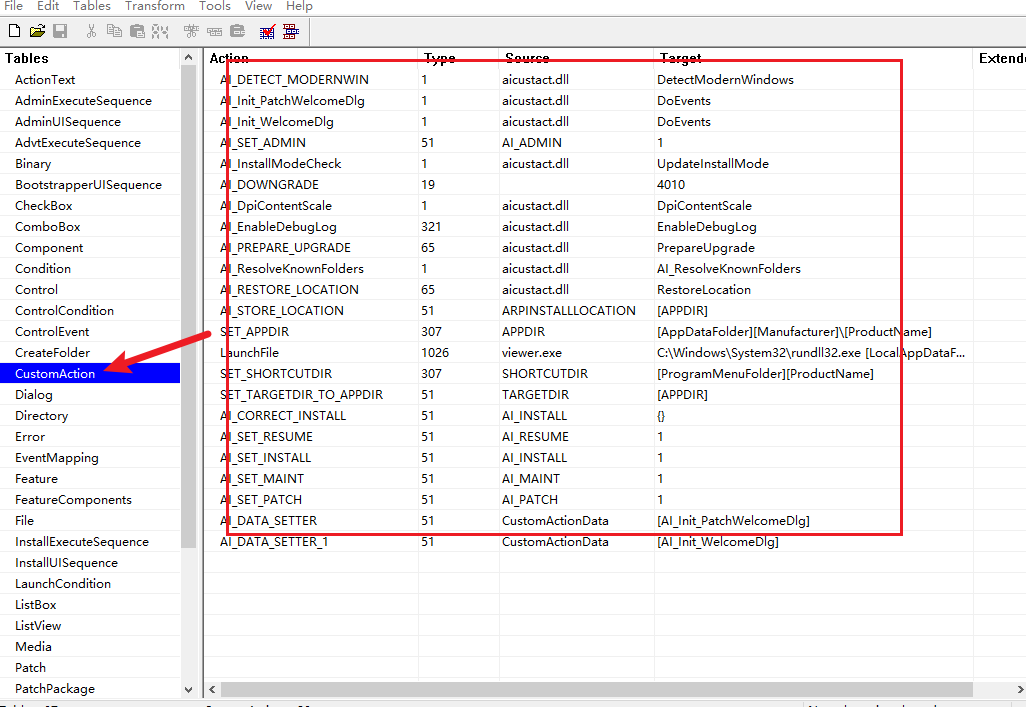Click the Open folder toolbar icon
The width and height of the screenshot is (1026, 707).
(x=38, y=32)
